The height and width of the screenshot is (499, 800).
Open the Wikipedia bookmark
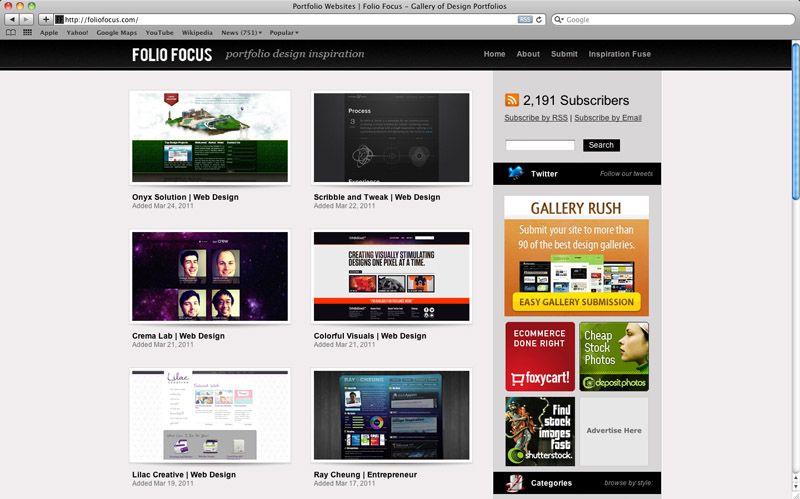197,33
